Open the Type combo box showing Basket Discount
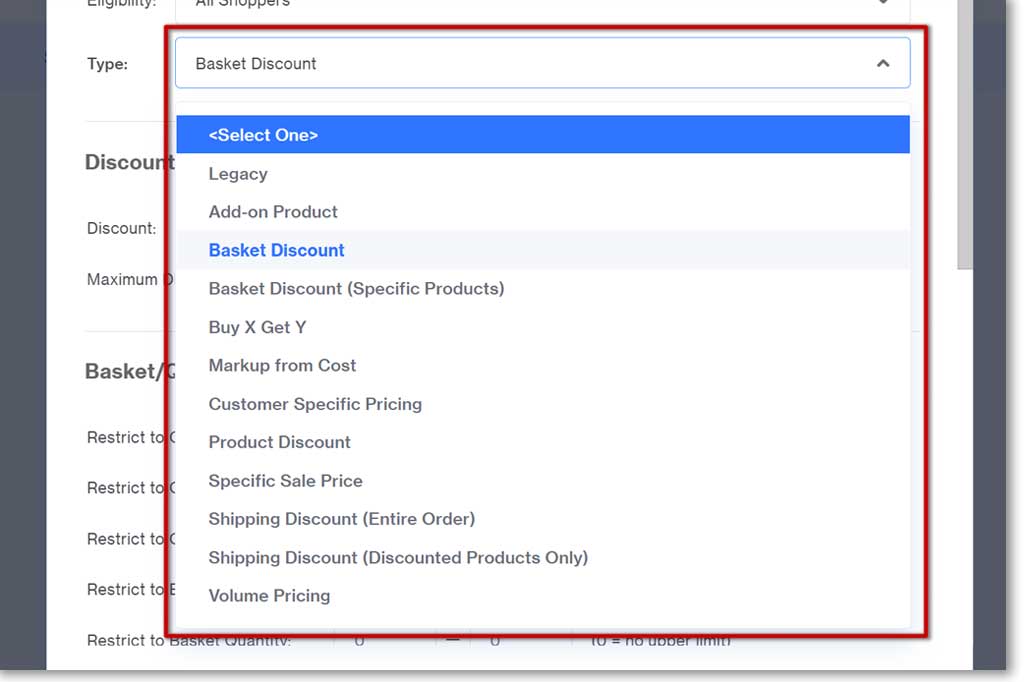 [542, 63]
